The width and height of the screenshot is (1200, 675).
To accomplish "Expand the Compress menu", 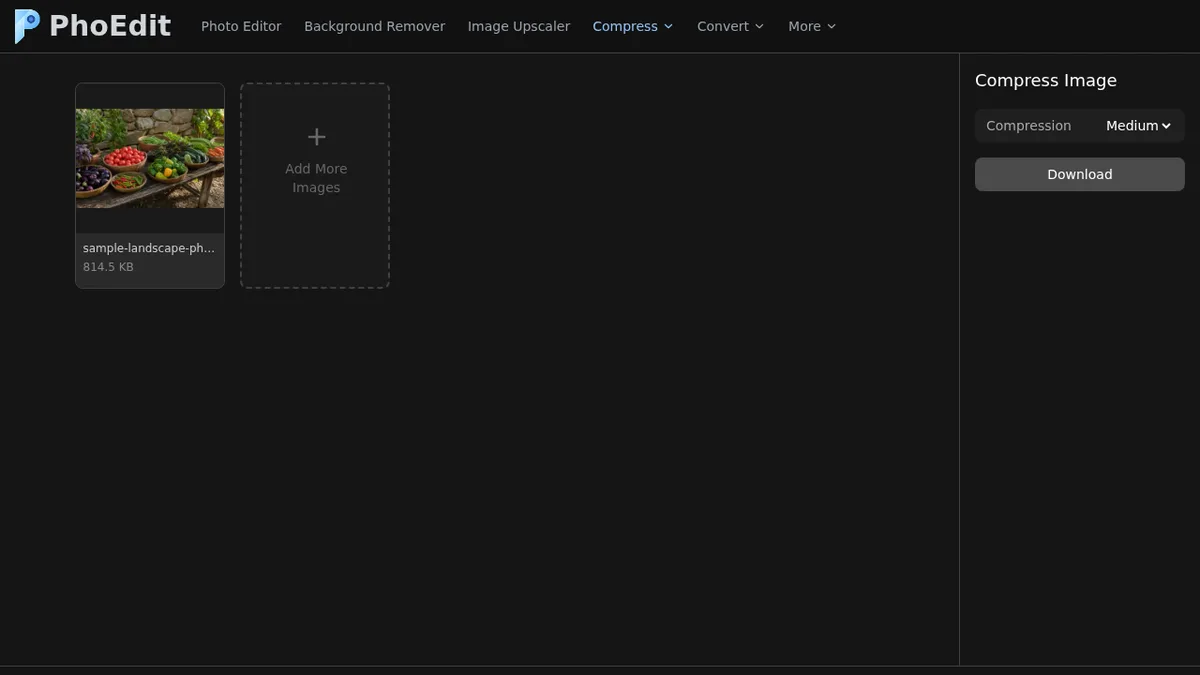I will pos(633,26).
